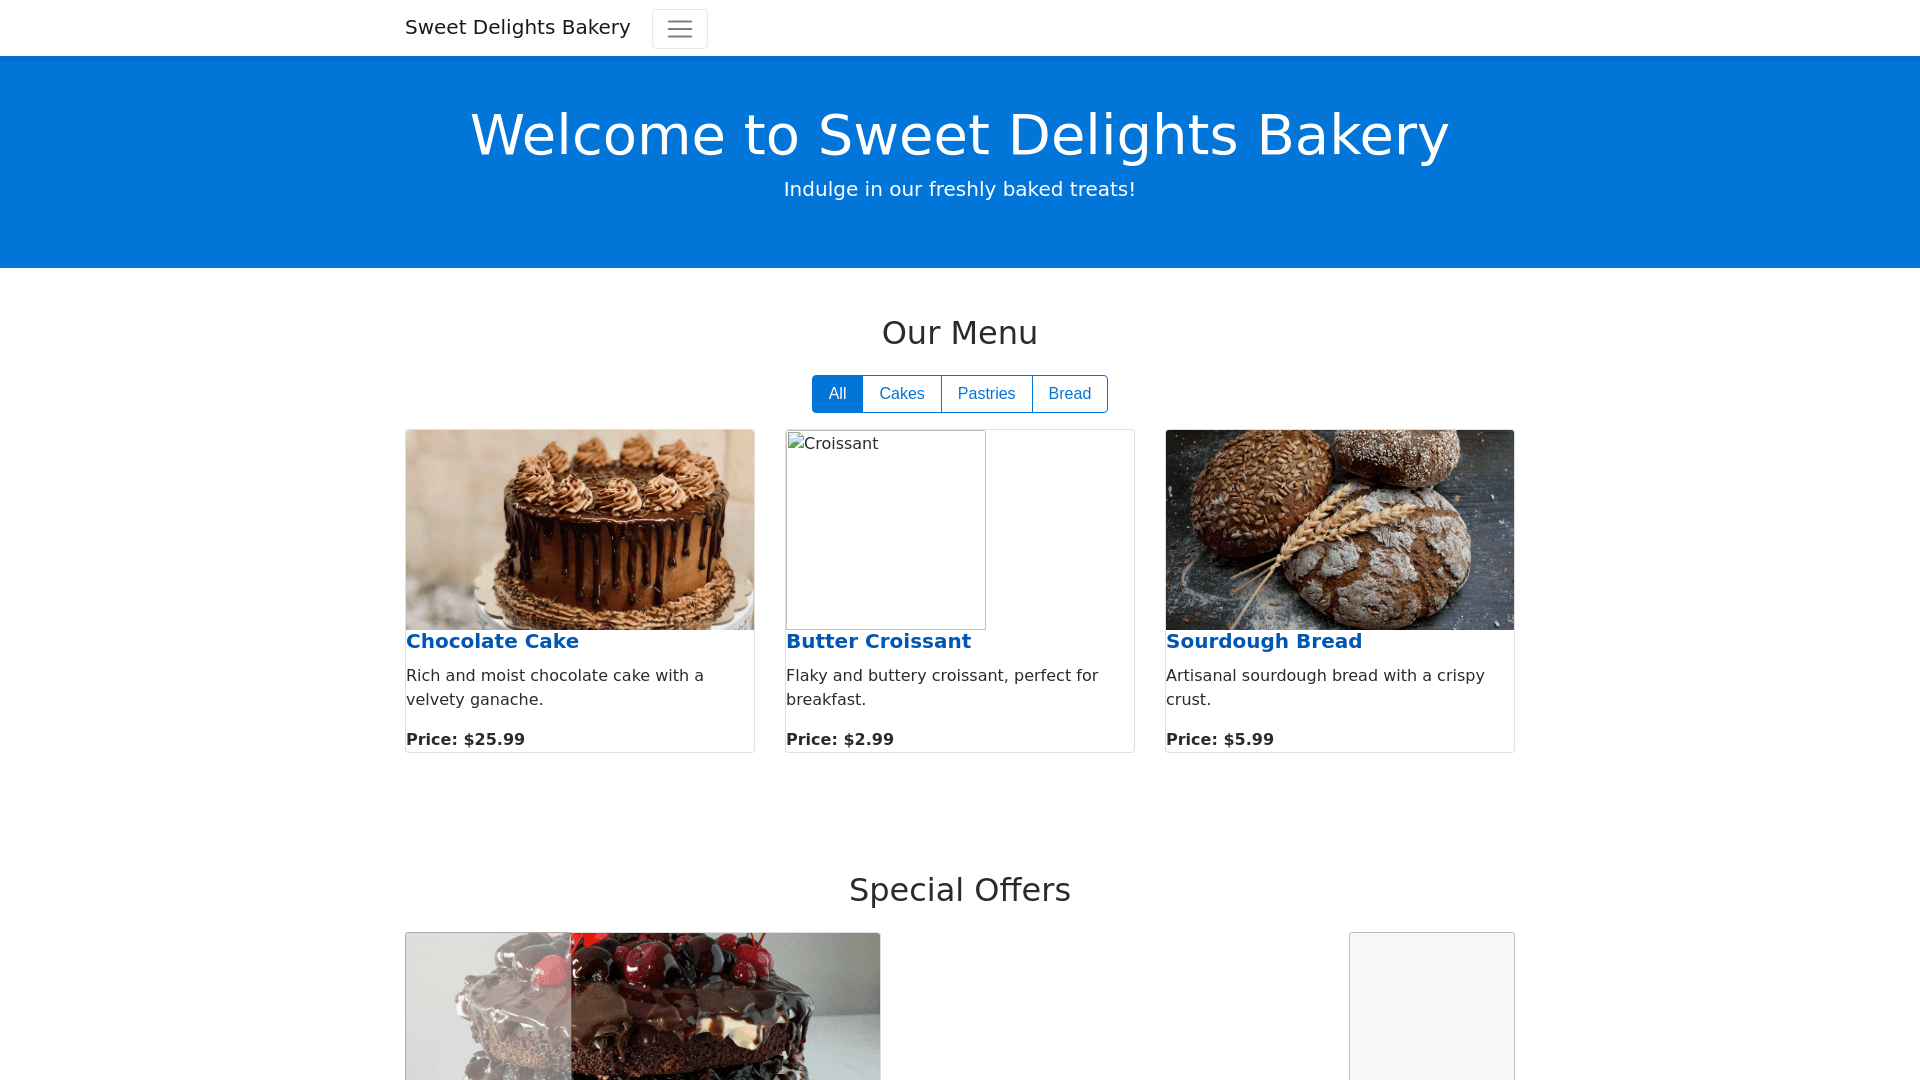
Task: Click the chocolate cake photo
Action: pyautogui.click(x=580, y=530)
